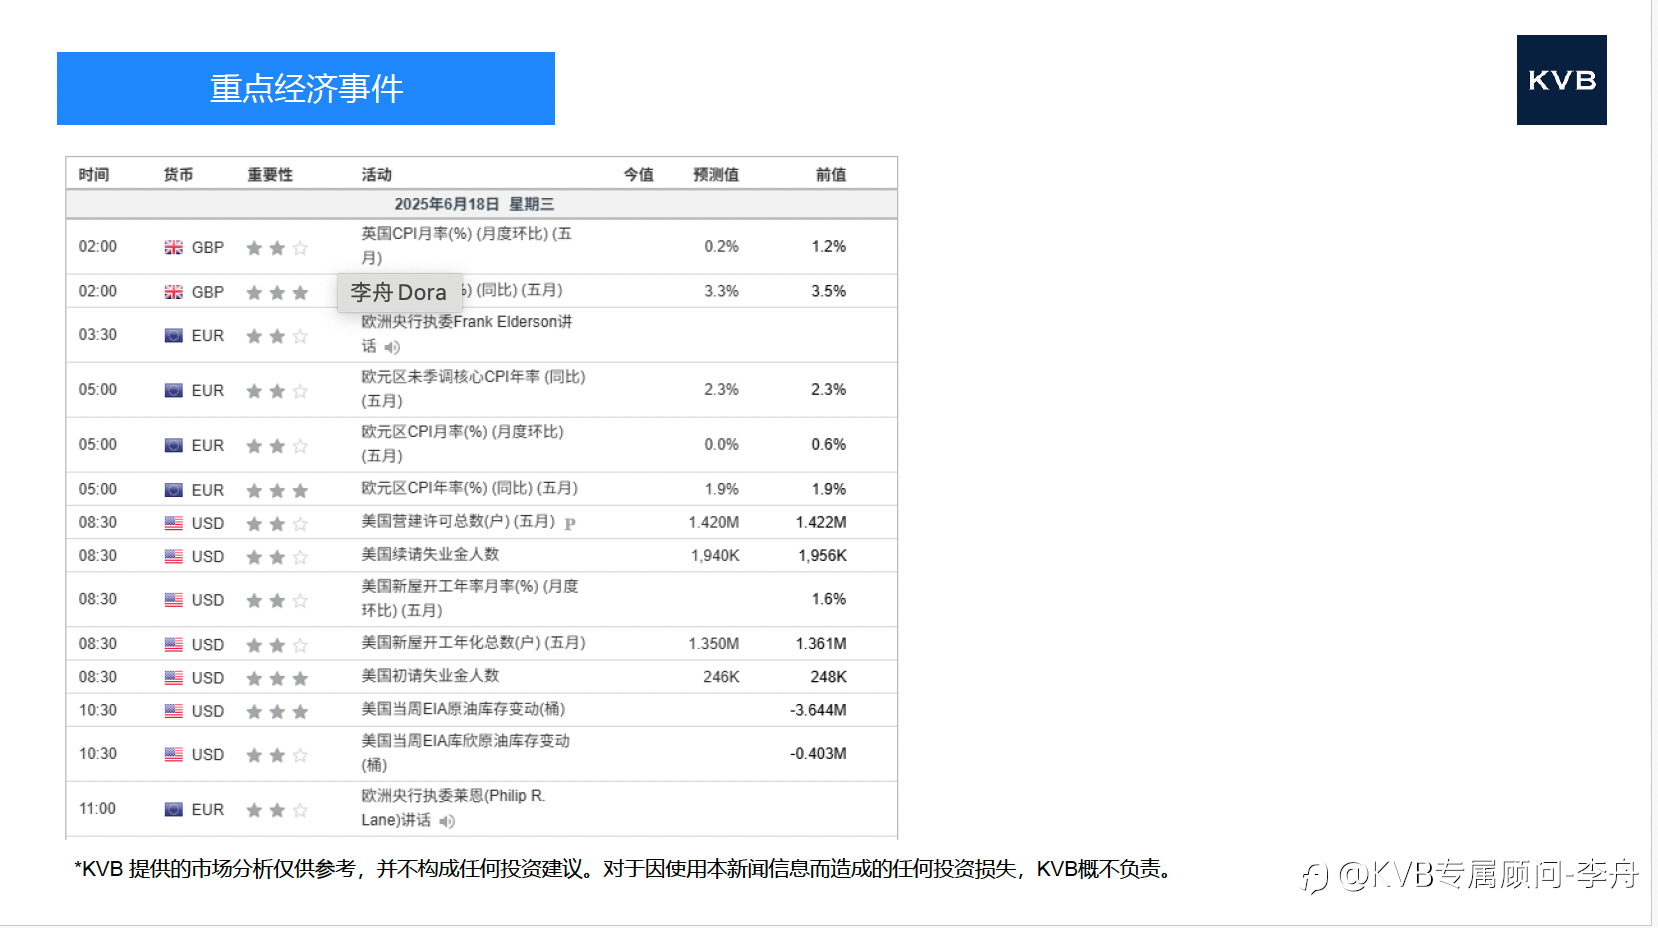1658x928 pixels.
Task: Click the star rating of 欧元区CPI年率 row
Action: pyautogui.click(x=277, y=490)
